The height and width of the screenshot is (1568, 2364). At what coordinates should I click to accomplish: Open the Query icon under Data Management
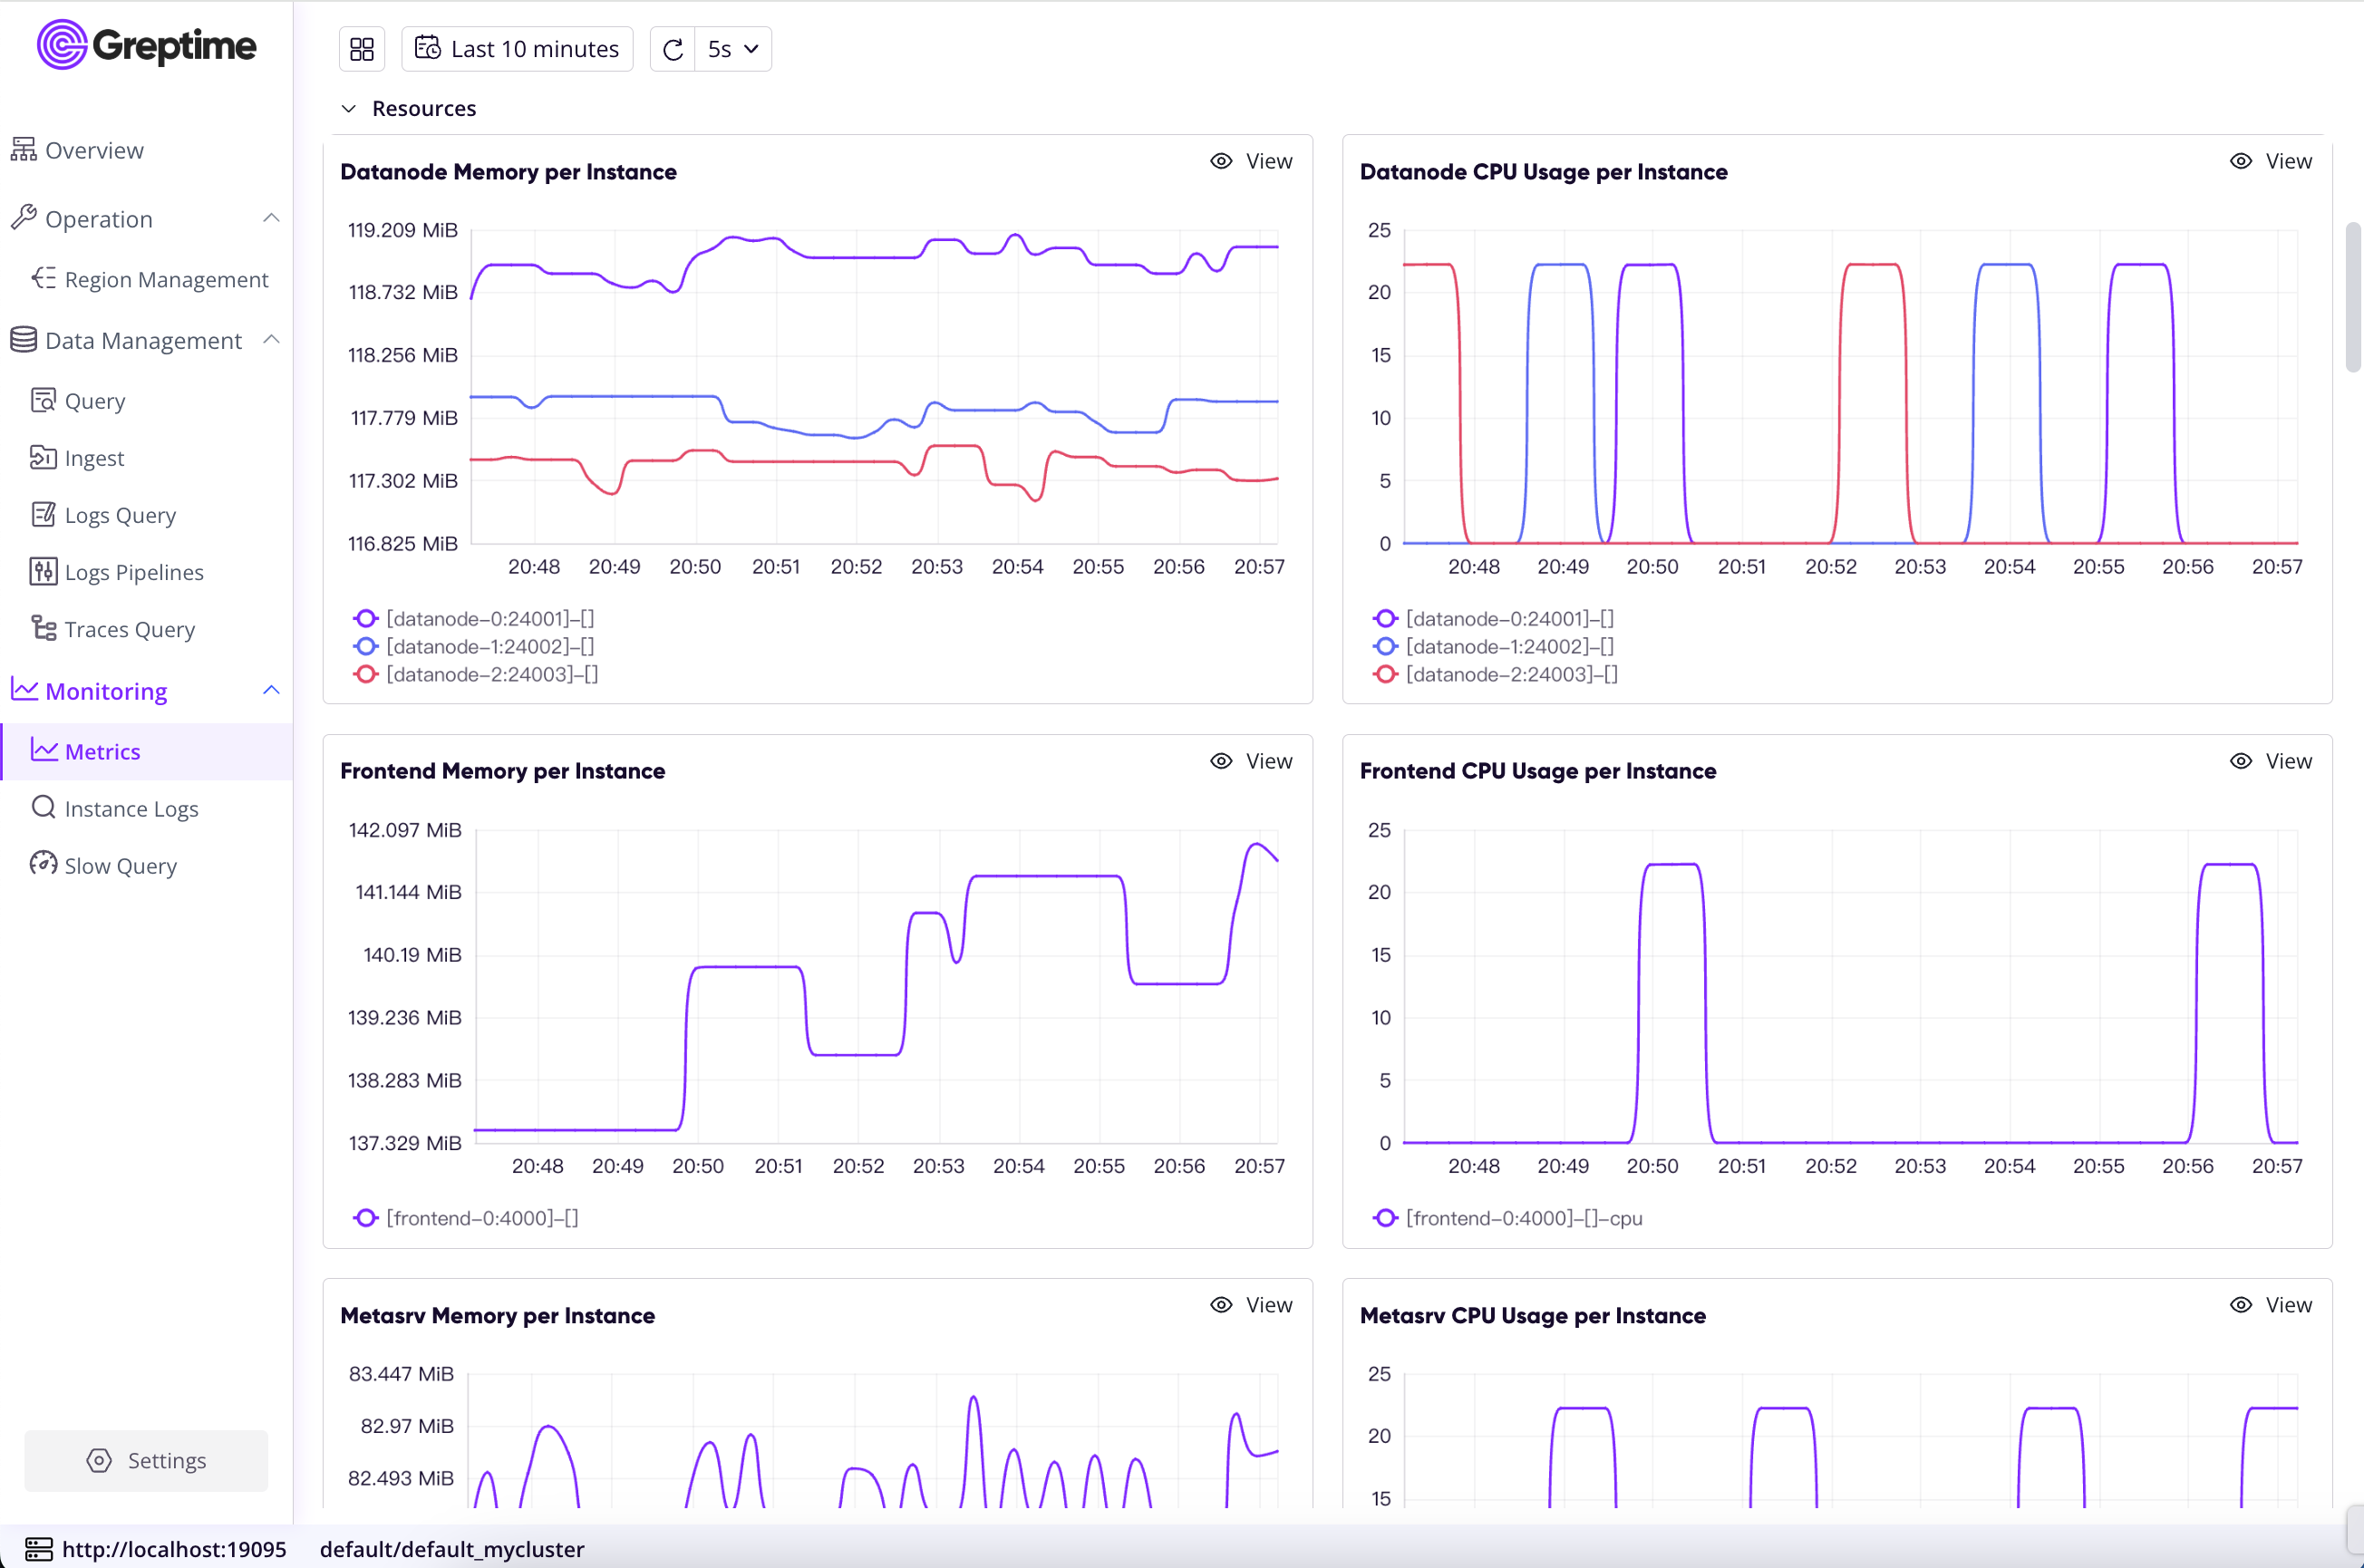(x=44, y=400)
